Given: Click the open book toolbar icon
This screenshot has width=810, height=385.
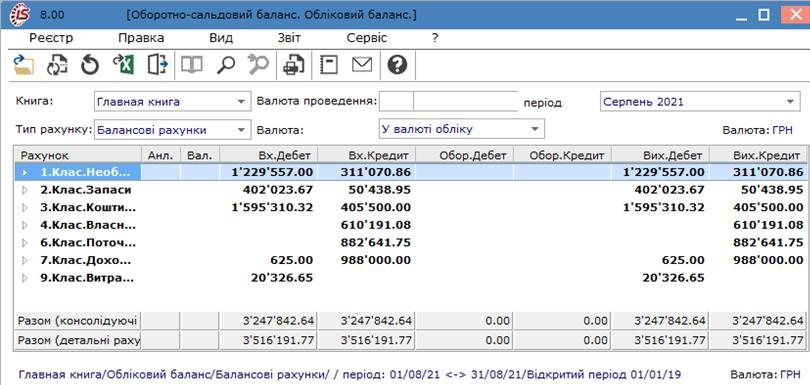Looking at the screenshot, I should 192,65.
